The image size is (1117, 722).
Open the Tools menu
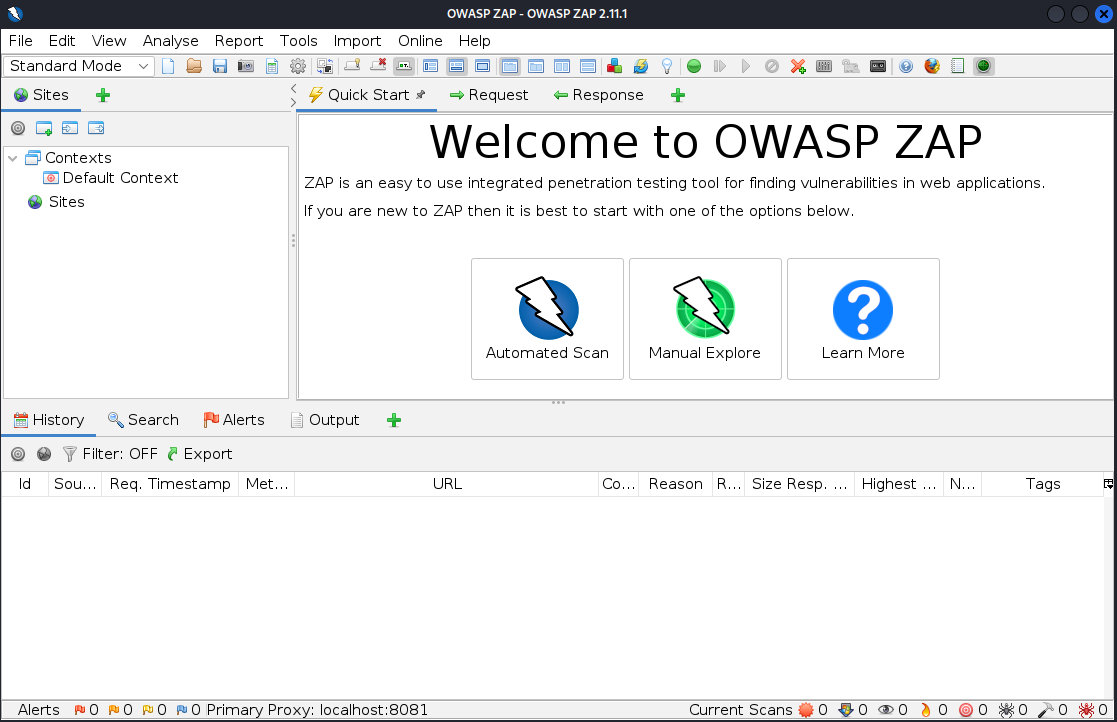click(x=298, y=41)
